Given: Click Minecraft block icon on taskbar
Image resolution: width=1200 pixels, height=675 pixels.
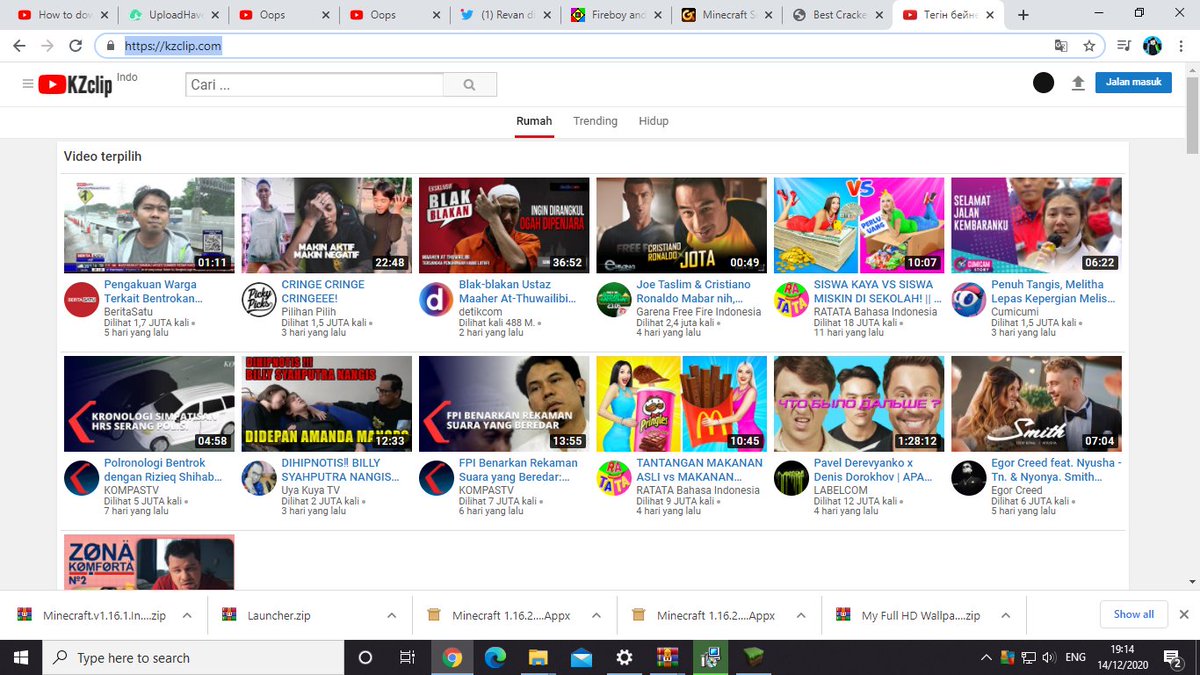Looking at the screenshot, I should [753, 657].
